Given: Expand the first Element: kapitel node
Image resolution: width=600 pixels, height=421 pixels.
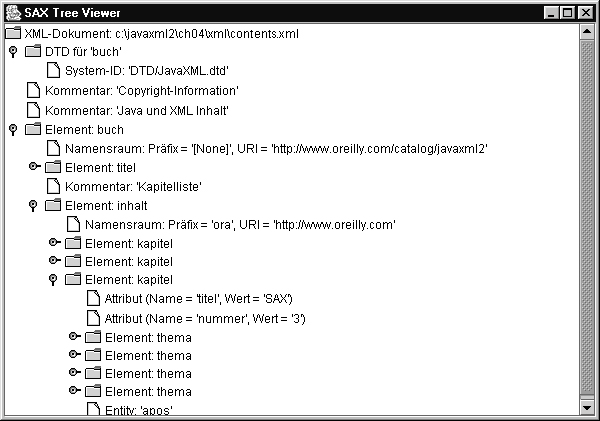Looking at the screenshot, I should (x=55, y=242).
